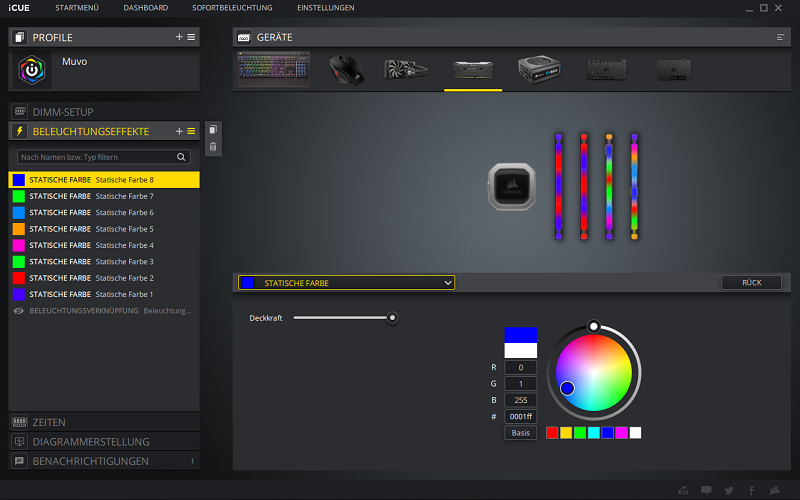
Task: Click the search magnifier icon
Action: pyautogui.click(x=181, y=157)
